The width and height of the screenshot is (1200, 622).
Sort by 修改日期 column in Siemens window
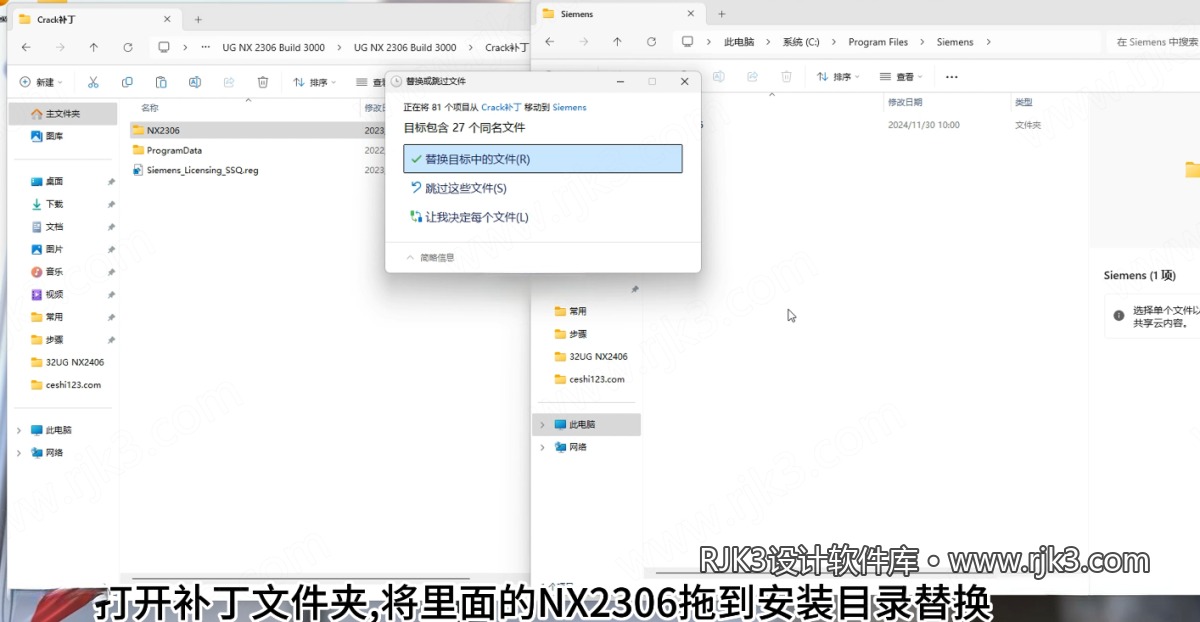coord(905,102)
